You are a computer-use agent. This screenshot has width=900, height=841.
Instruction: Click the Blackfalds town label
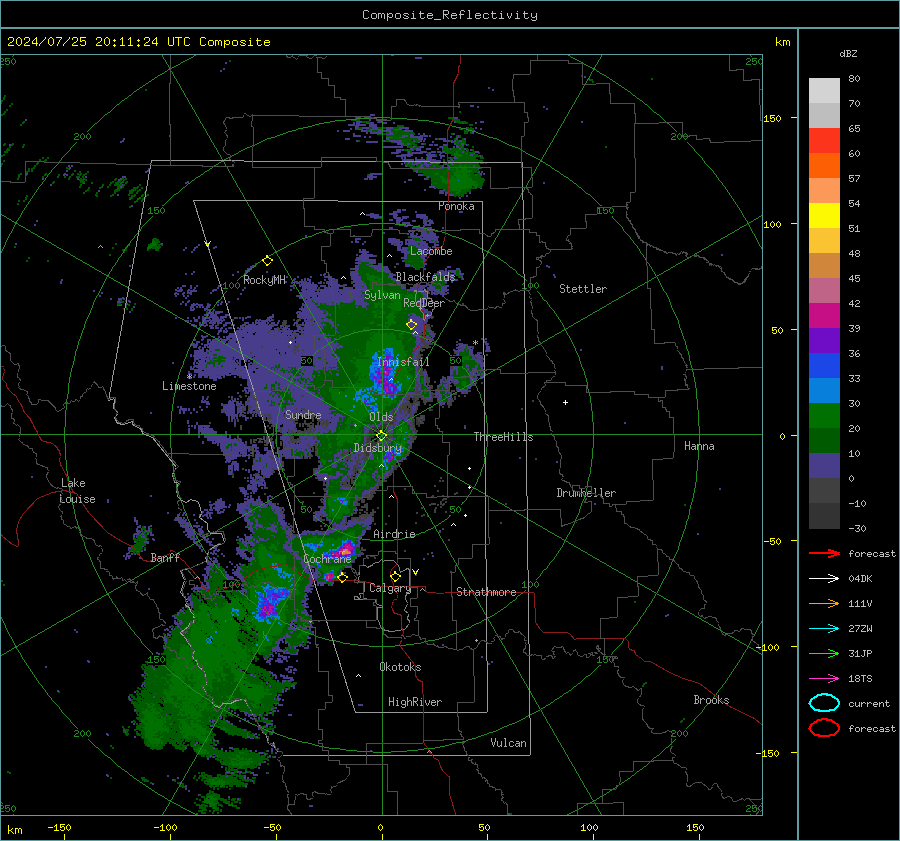[x=425, y=277]
